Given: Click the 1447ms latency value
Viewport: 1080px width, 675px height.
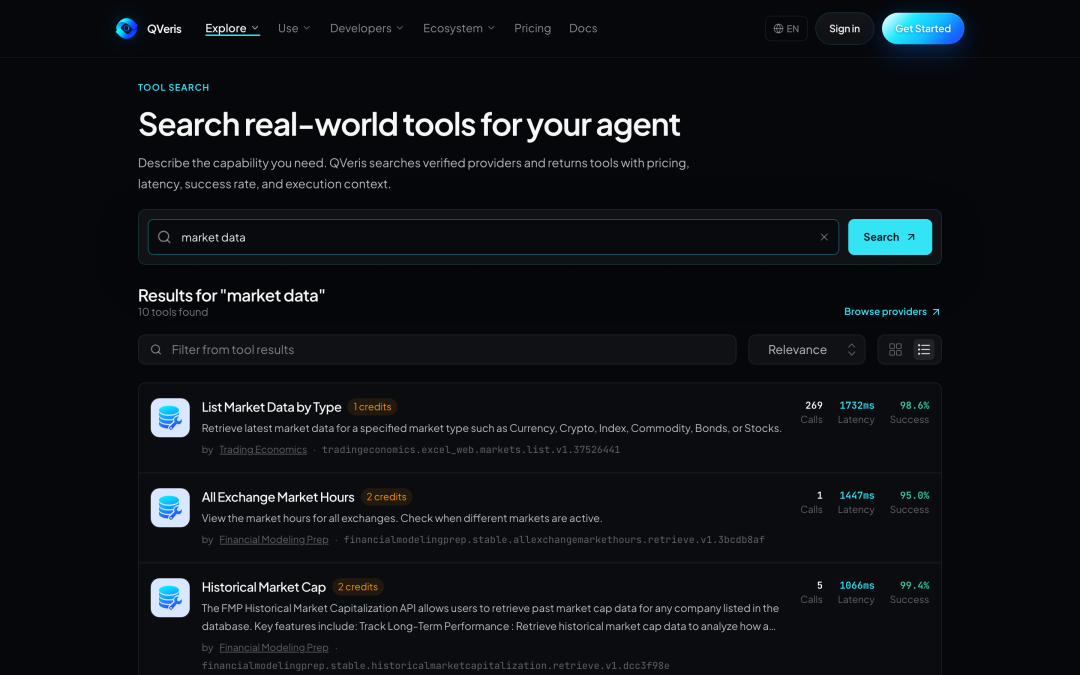Looking at the screenshot, I should click(x=857, y=495).
